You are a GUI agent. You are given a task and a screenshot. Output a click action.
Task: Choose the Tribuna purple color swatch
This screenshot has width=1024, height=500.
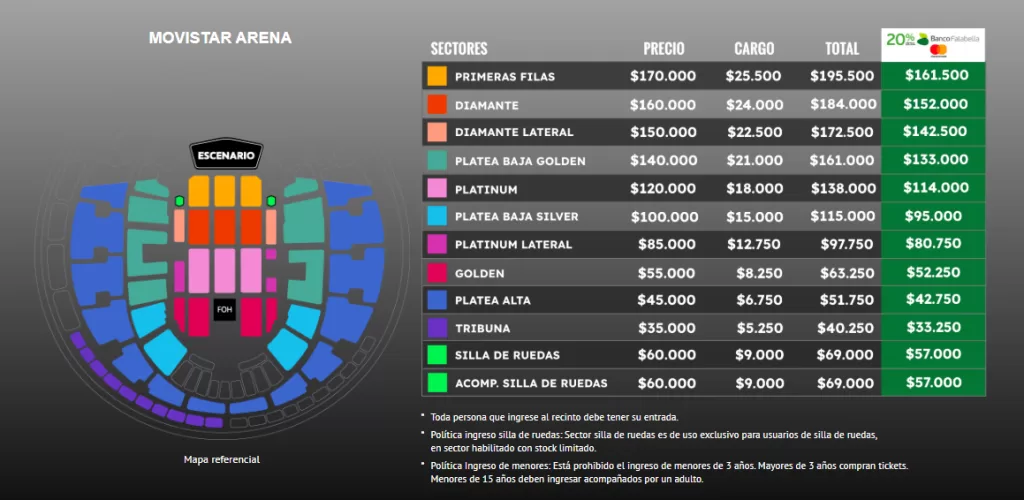(437, 328)
